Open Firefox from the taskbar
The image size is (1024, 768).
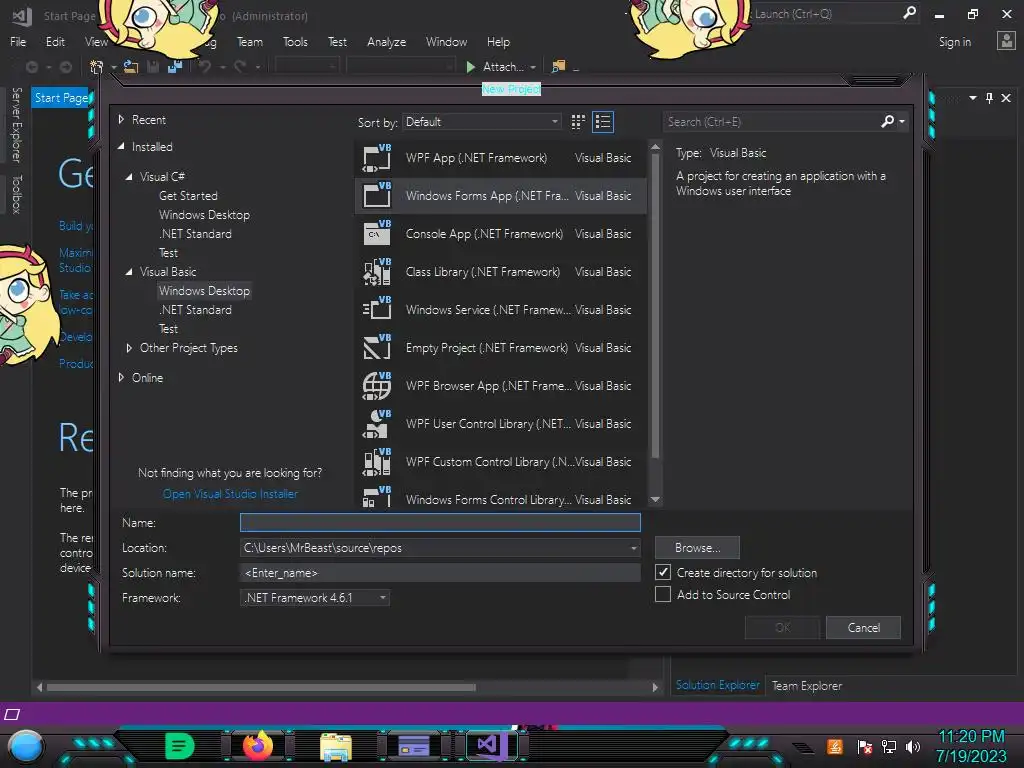[258, 746]
